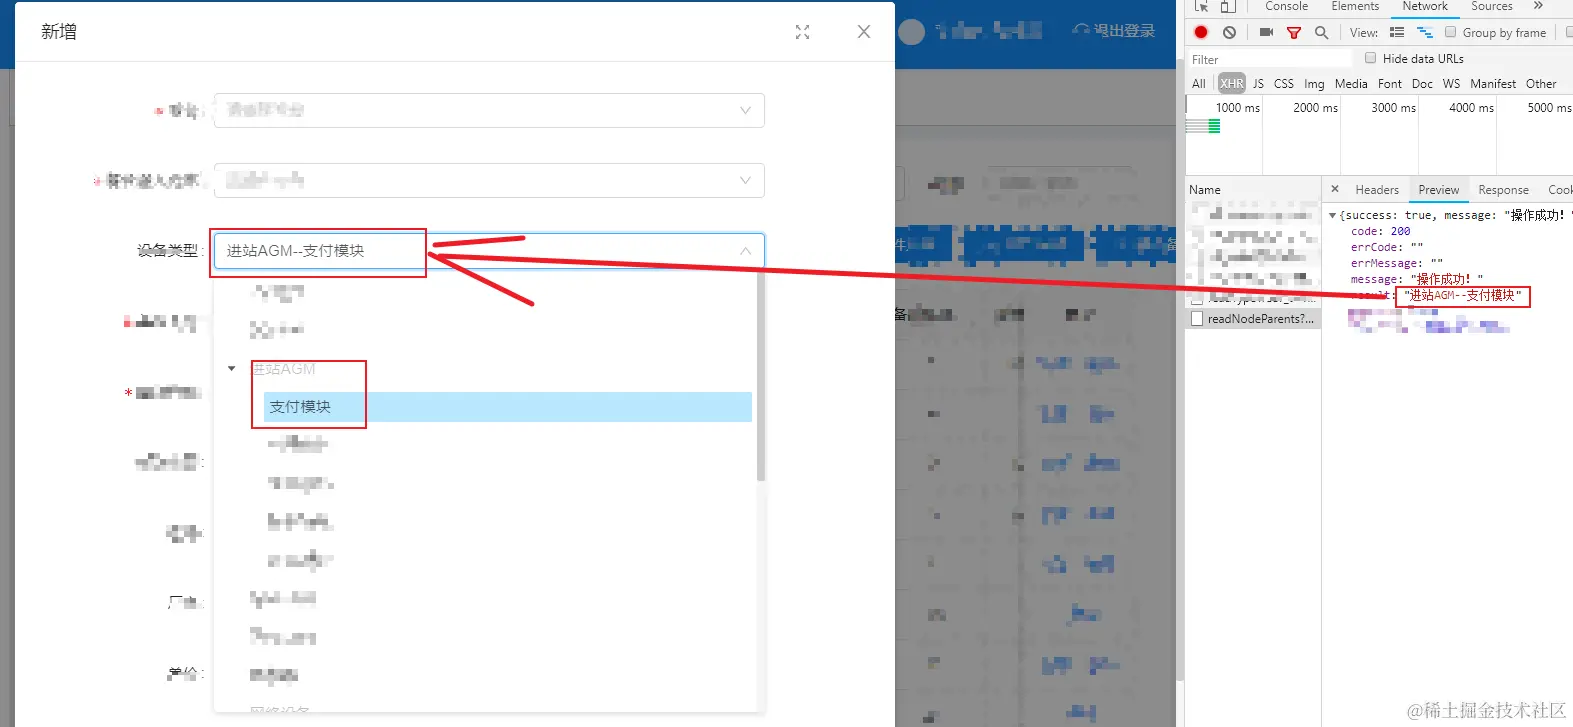Screen dimensions: 1573x727
Task: Toggle capture screenshots camera icon
Action: 1266,32
